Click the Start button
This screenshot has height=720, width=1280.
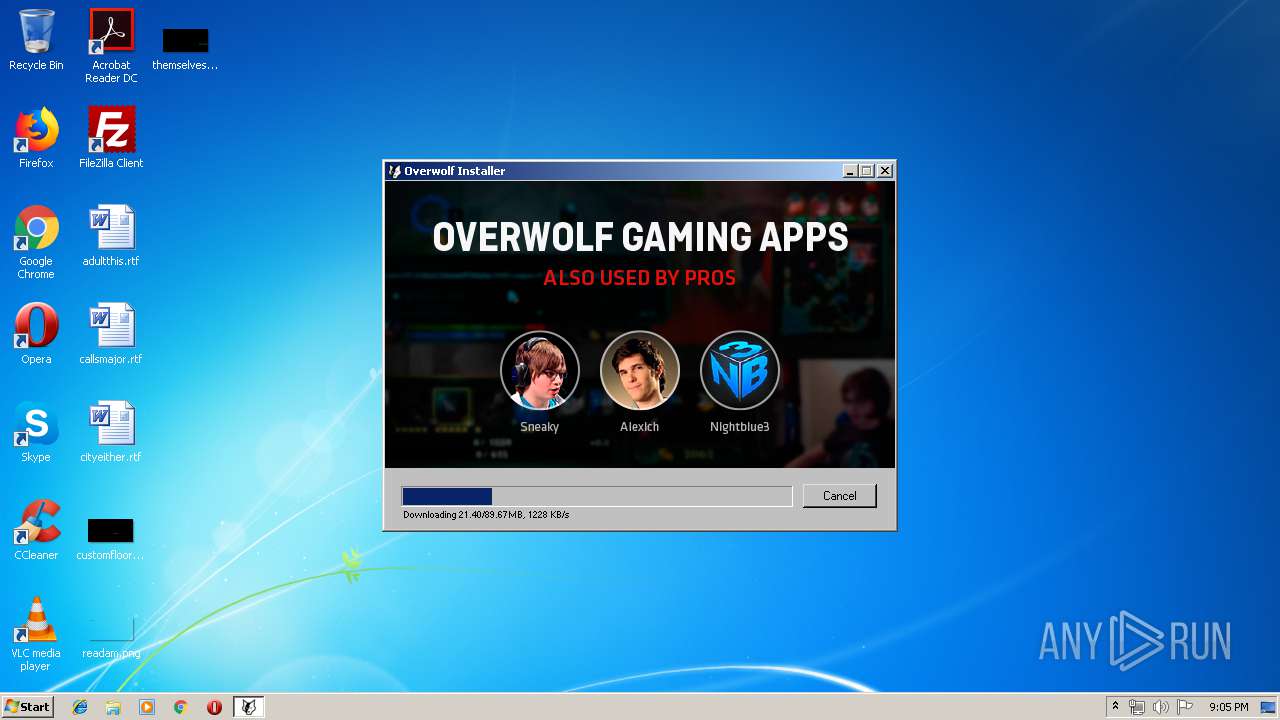click(x=28, y=707)
